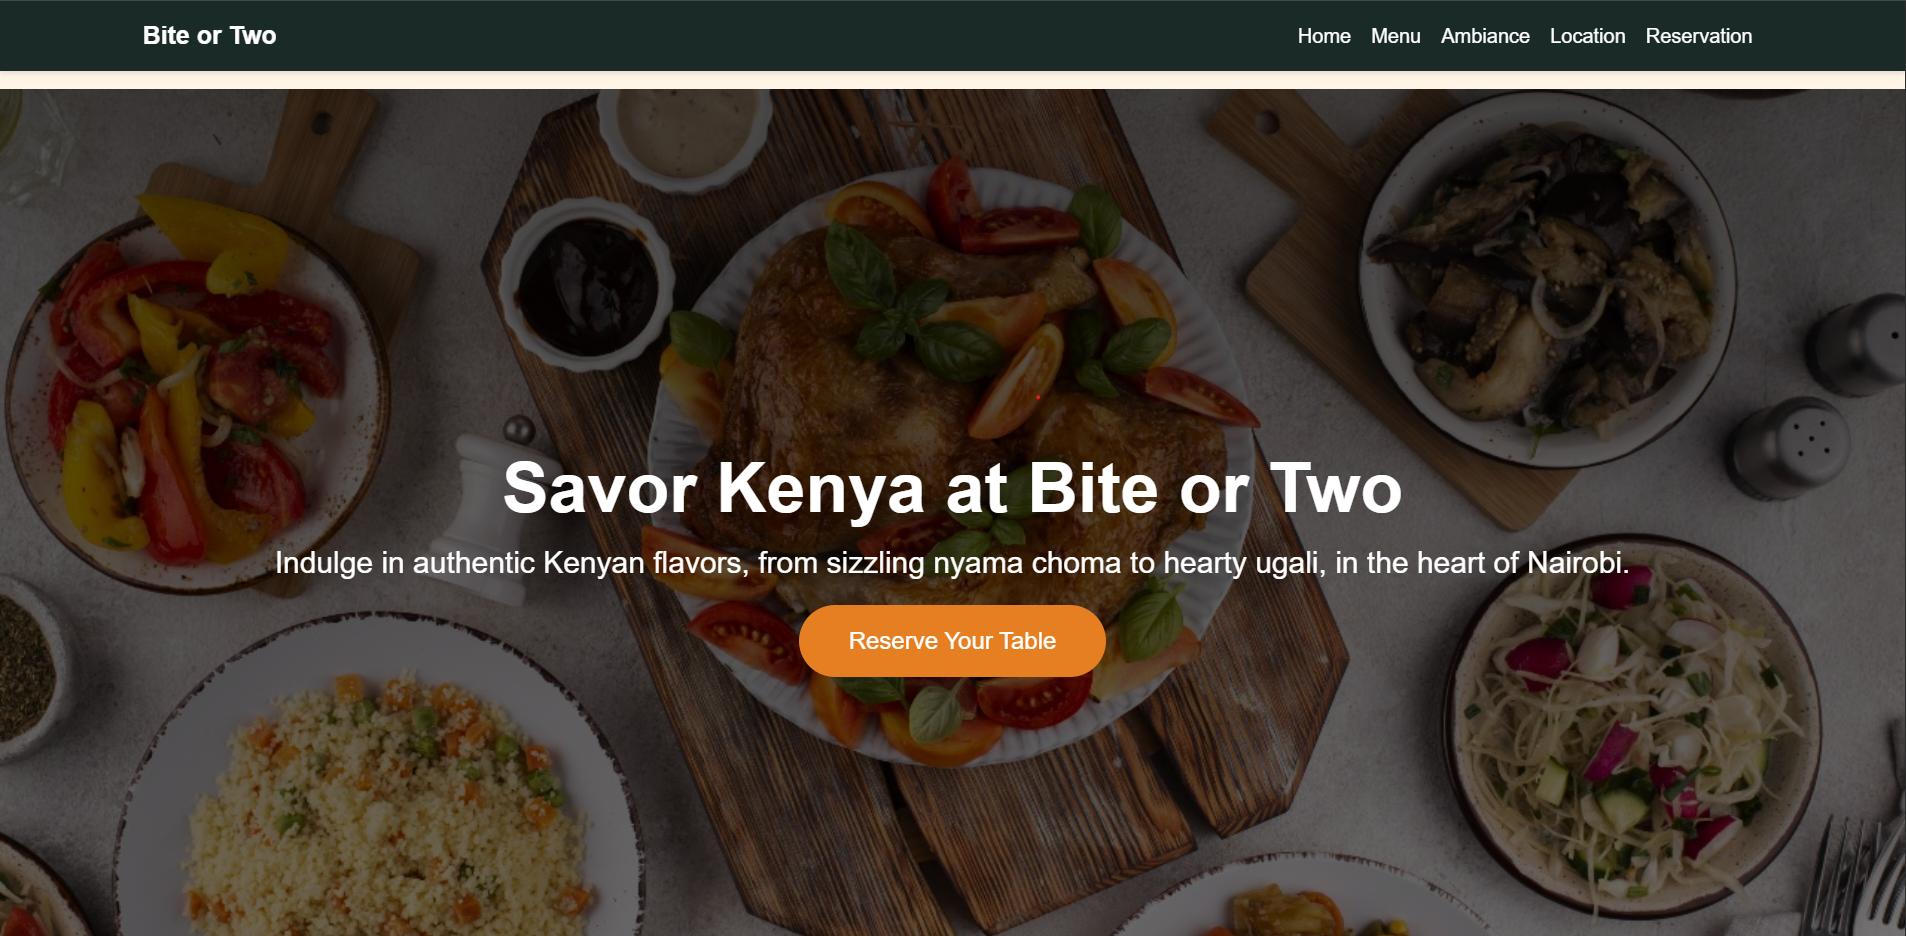Click the dark sauce ramekin
The image size is (1906, 936).
(587, 285)
